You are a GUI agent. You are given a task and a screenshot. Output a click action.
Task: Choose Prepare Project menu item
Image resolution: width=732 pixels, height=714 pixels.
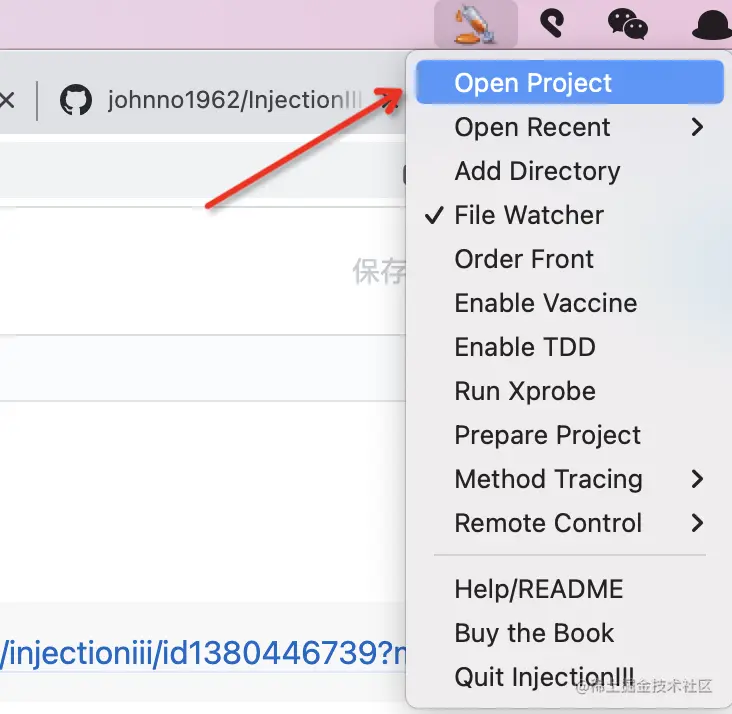(547, 435)
